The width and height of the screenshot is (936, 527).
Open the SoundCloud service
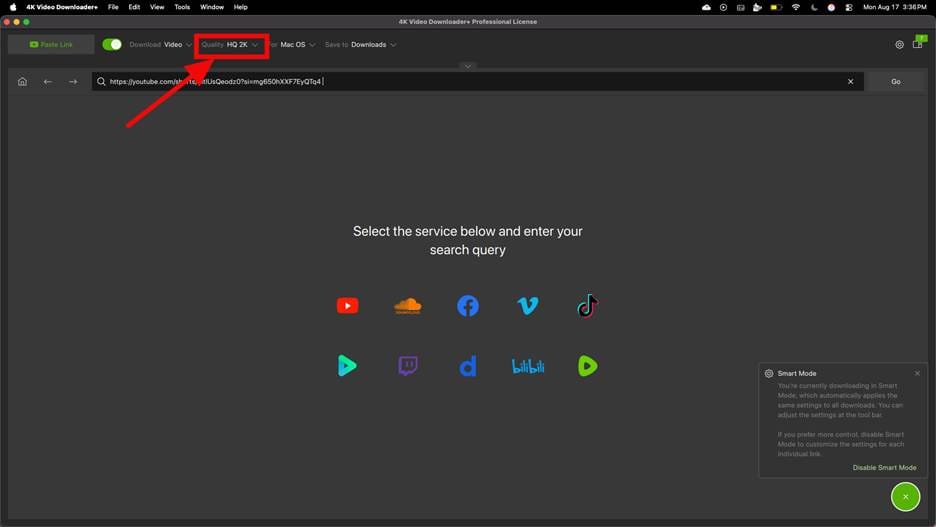[x=408, y=306]
